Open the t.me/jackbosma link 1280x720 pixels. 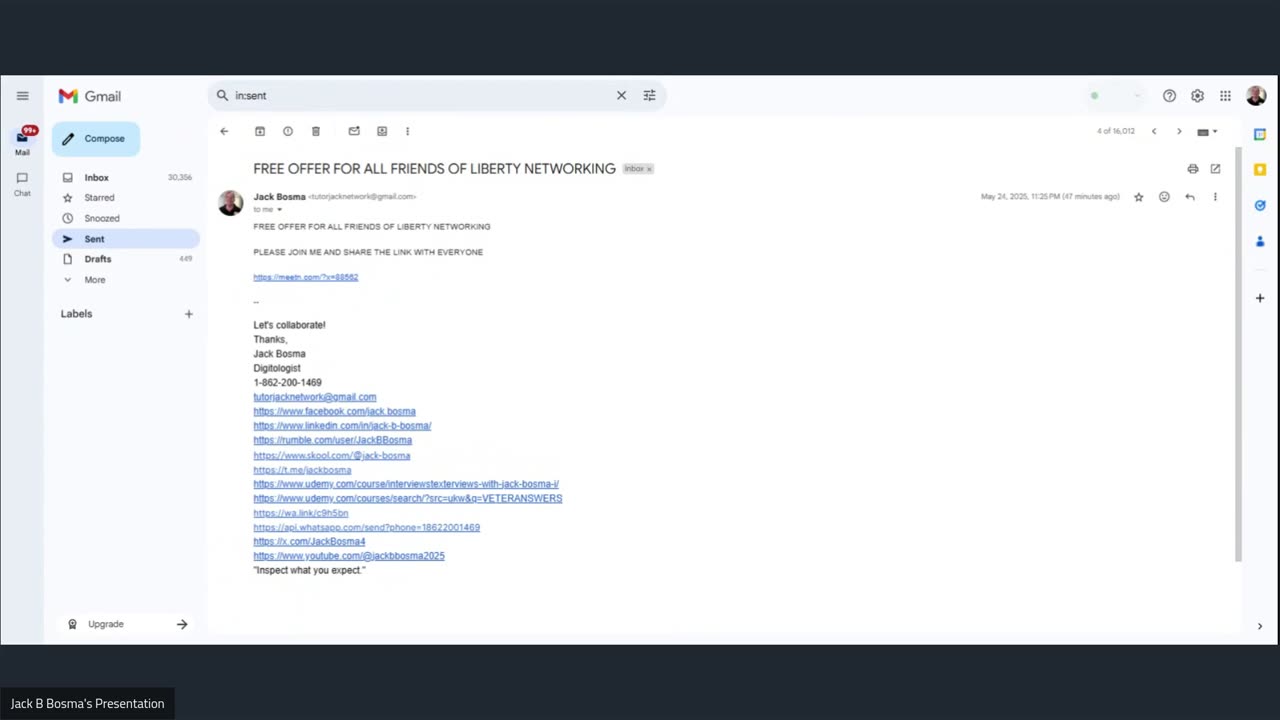tap(302, 470)
